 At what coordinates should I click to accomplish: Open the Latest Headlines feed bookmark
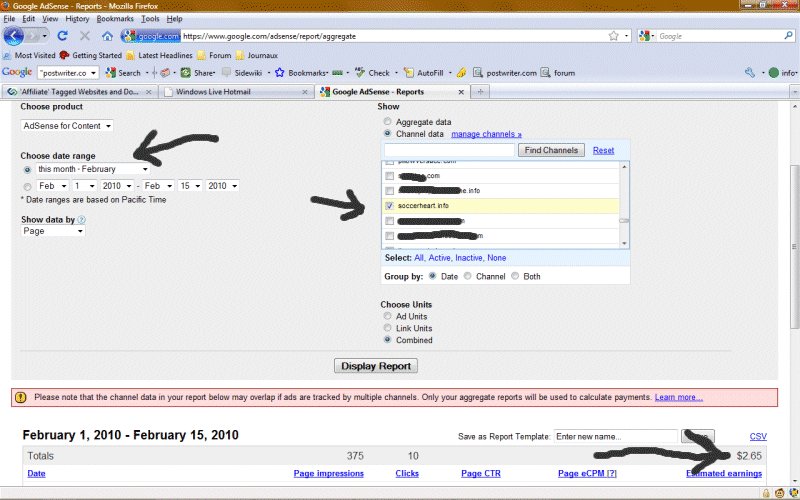pos(159,55)
